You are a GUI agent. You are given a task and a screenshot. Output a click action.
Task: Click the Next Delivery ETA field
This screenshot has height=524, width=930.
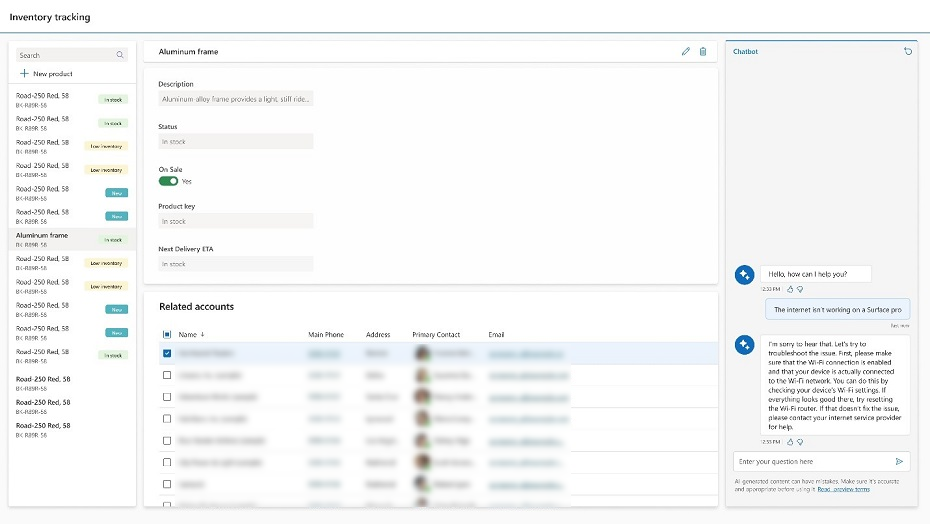coord(235,264)
